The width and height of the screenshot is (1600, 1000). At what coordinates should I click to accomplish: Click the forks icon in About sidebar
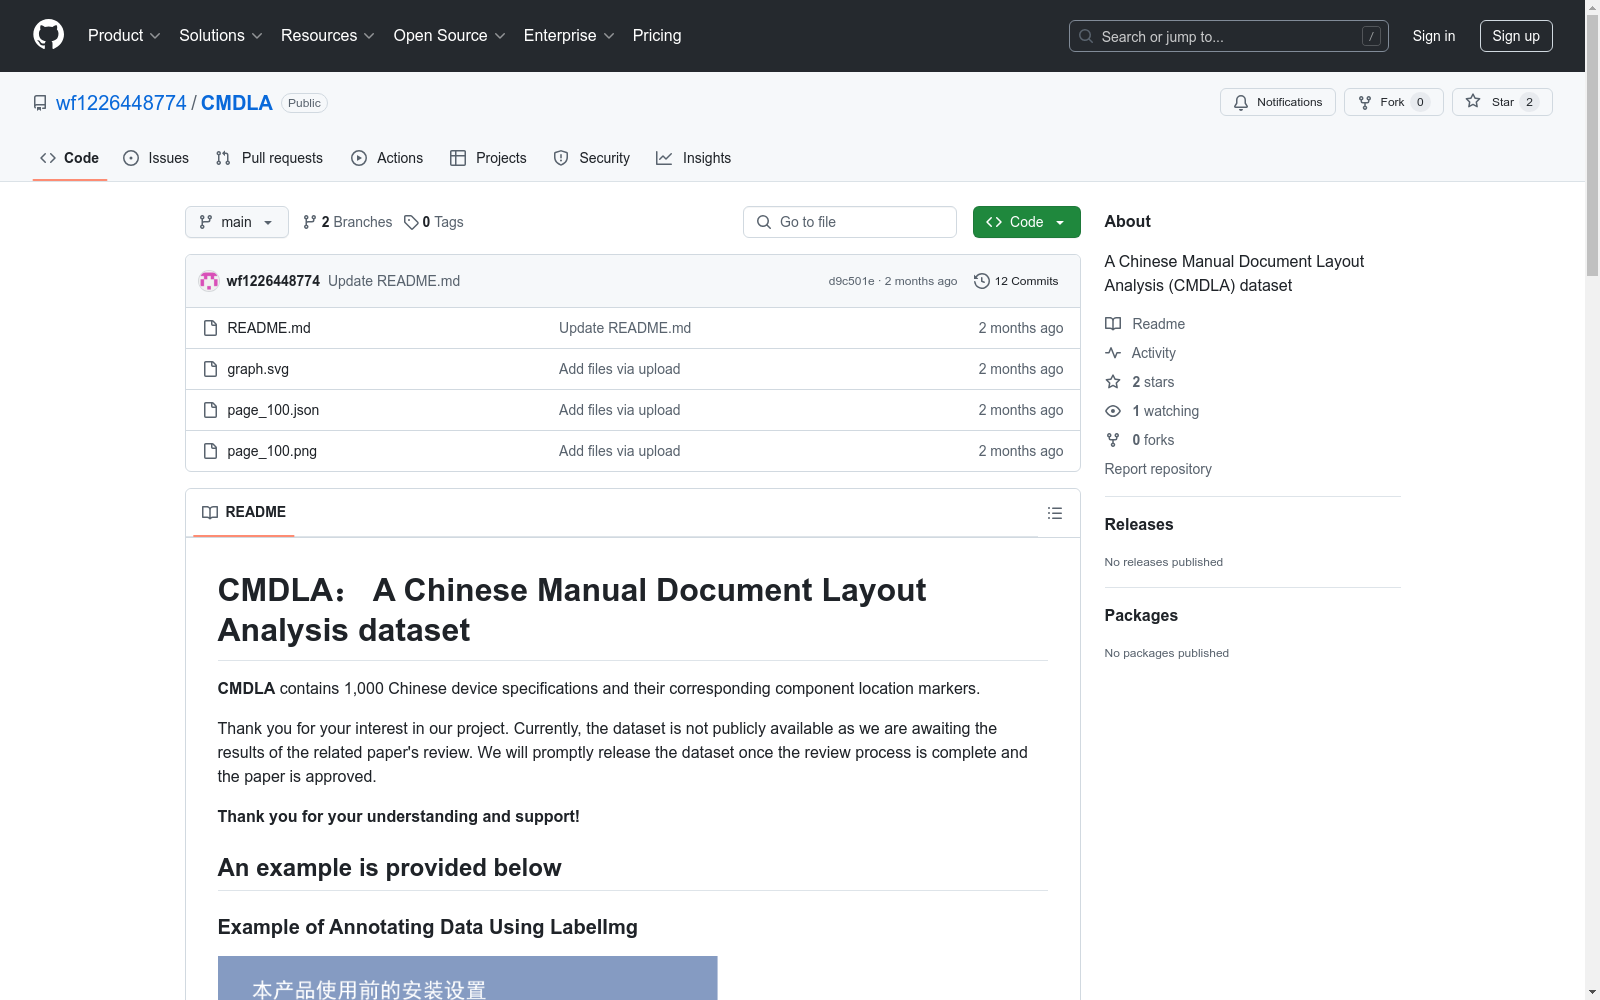(x=1113, y=440)
